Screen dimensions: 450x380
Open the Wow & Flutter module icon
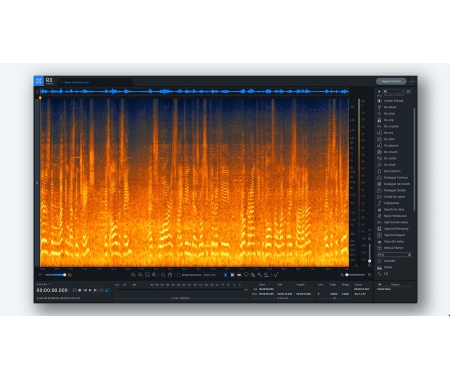click(379, 248)
